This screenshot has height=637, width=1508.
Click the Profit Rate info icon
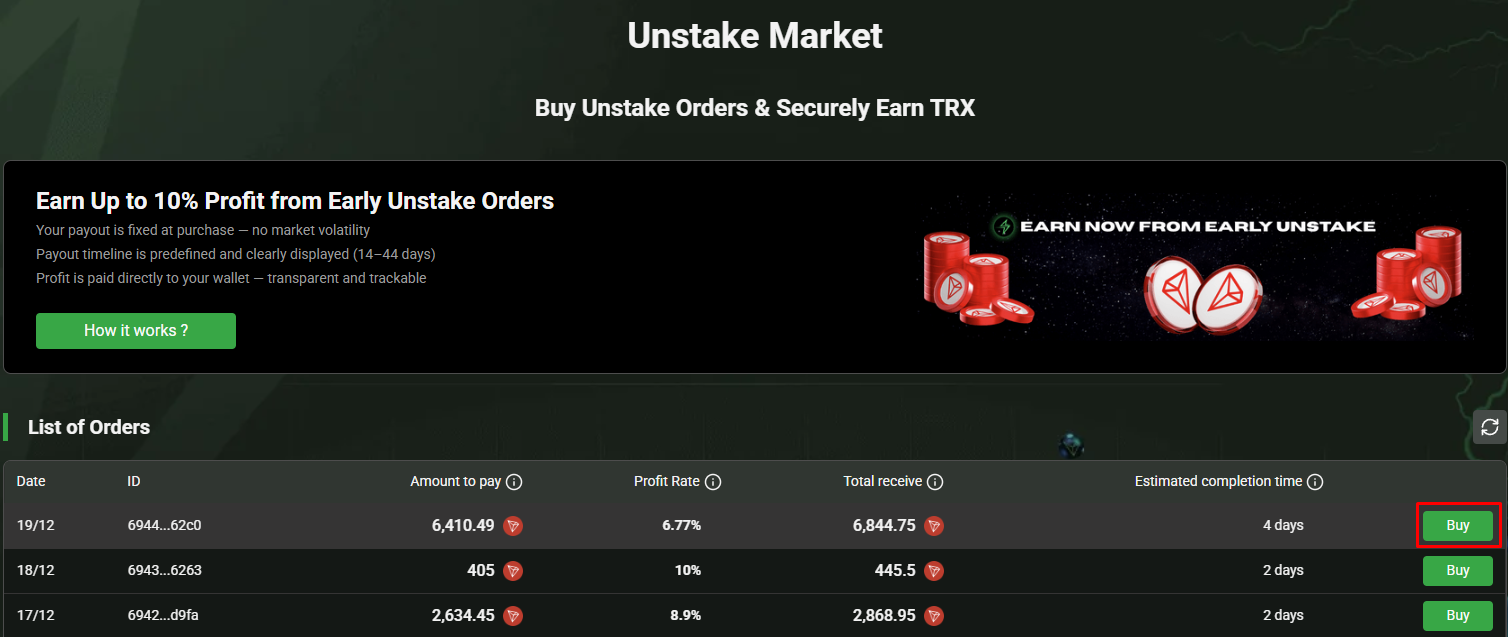pos(713,482)
